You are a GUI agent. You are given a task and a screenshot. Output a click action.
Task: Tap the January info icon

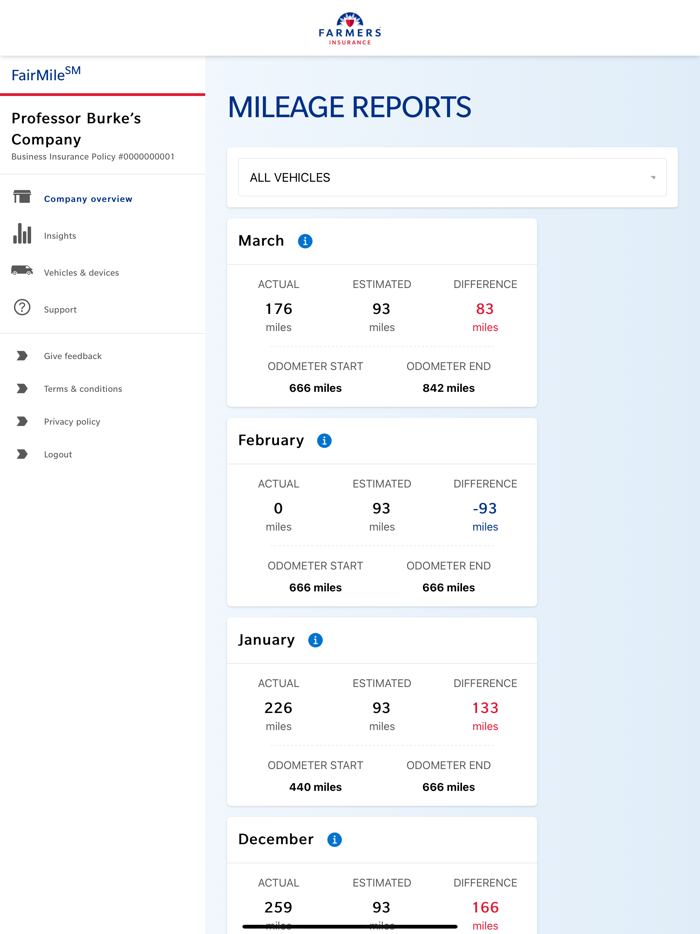click(315, 640)
